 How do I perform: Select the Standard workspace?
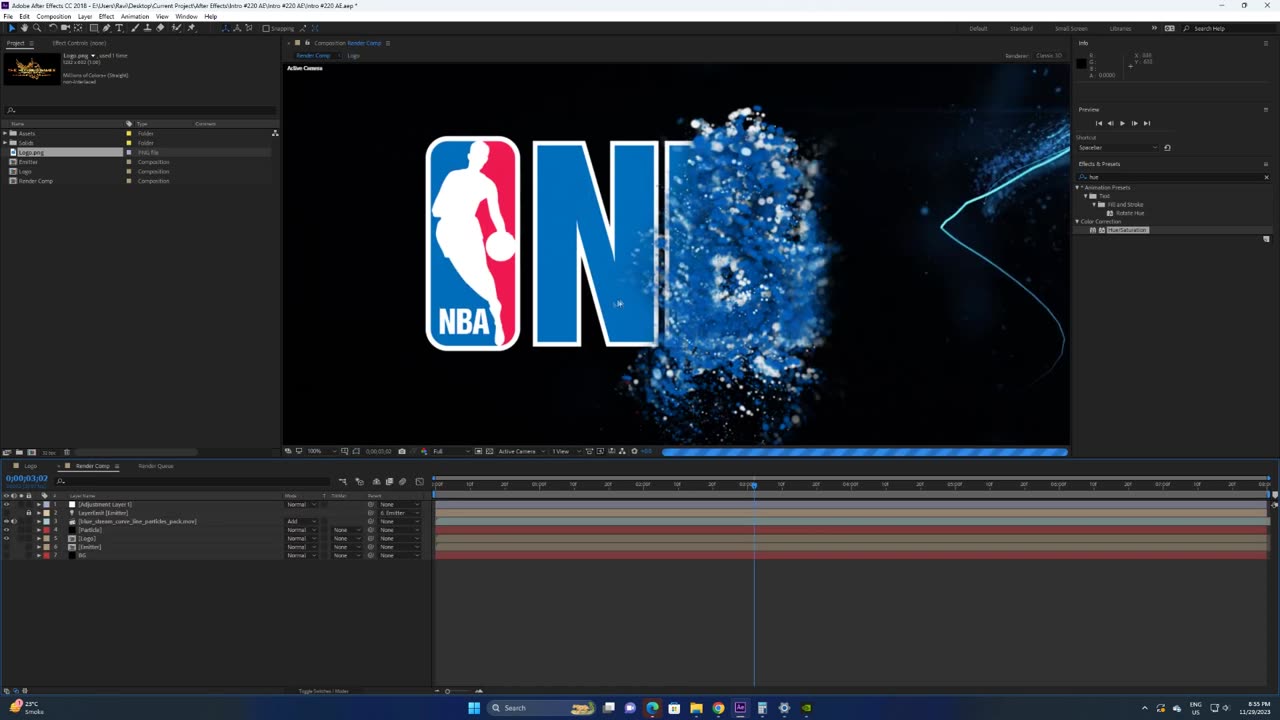coord(1021,28)
